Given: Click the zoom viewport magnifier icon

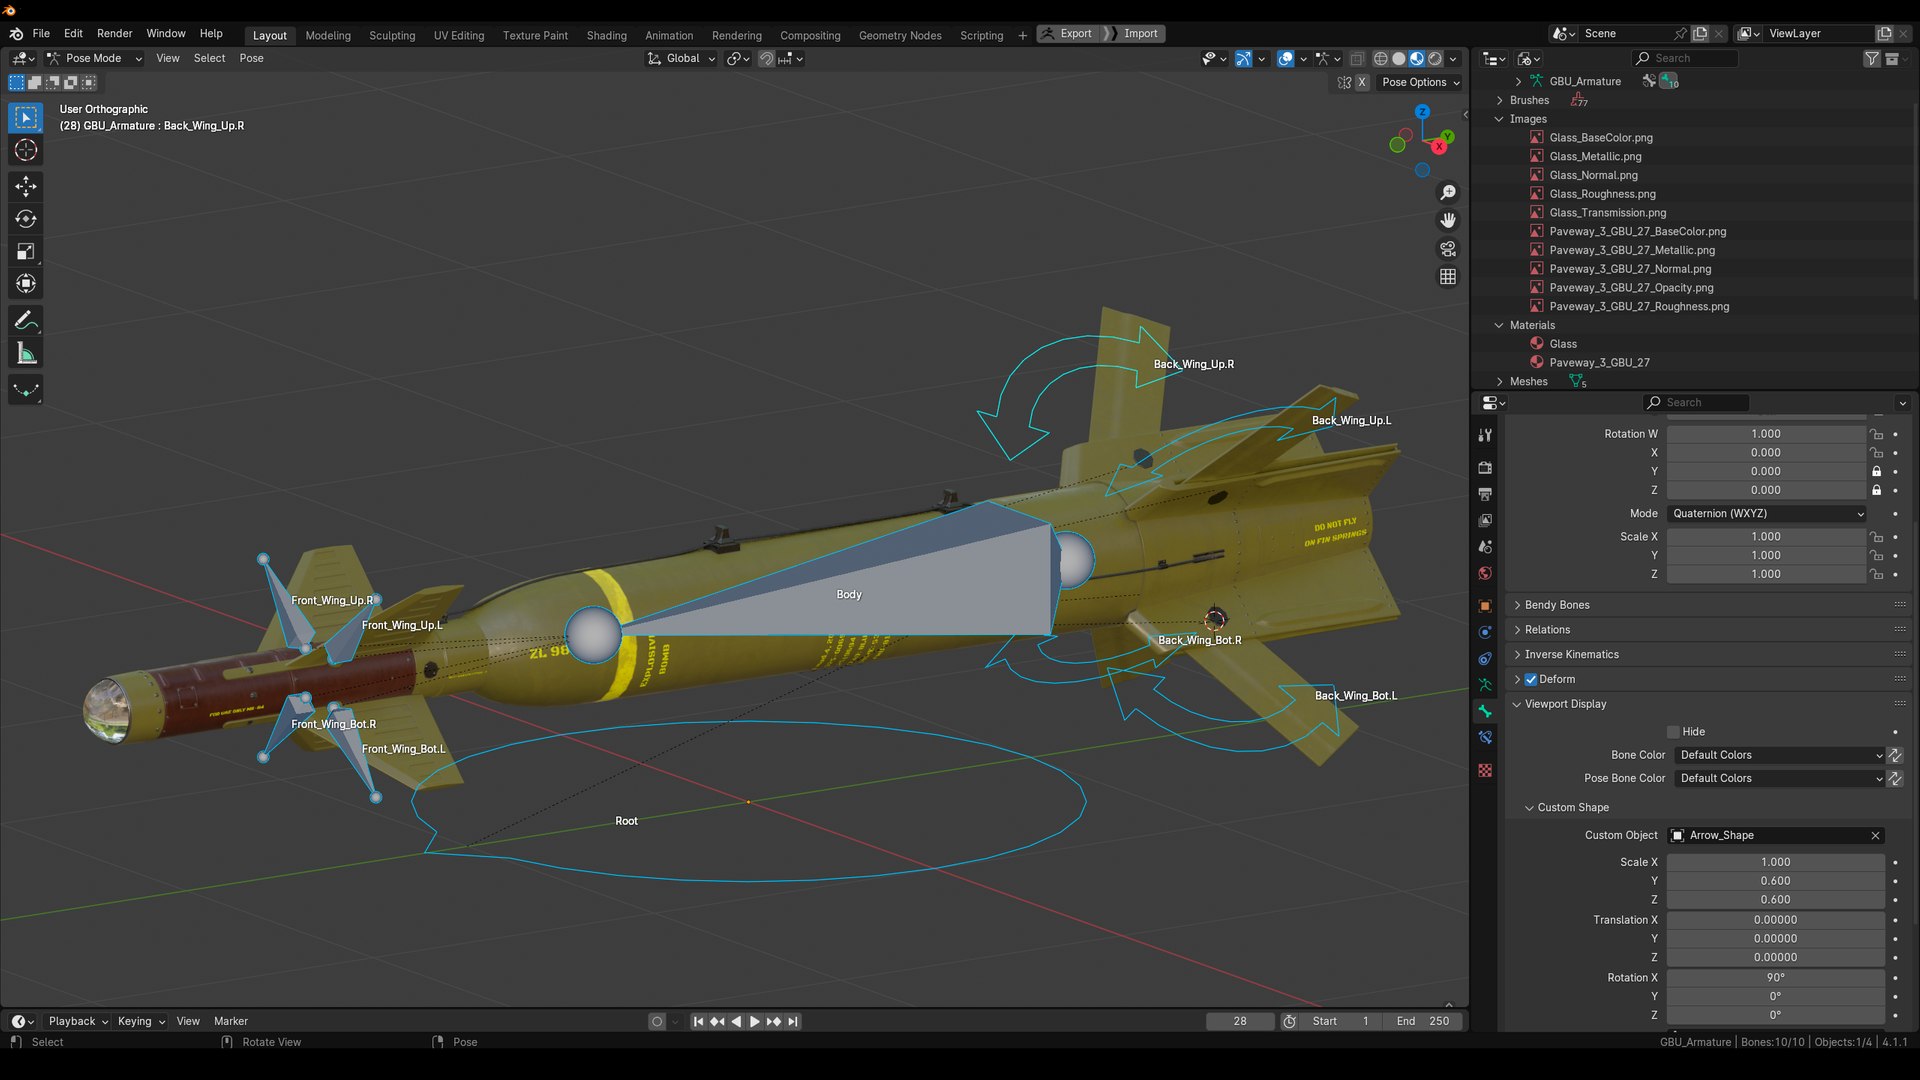Looking at the screenshot, I should pos(1447,192).
